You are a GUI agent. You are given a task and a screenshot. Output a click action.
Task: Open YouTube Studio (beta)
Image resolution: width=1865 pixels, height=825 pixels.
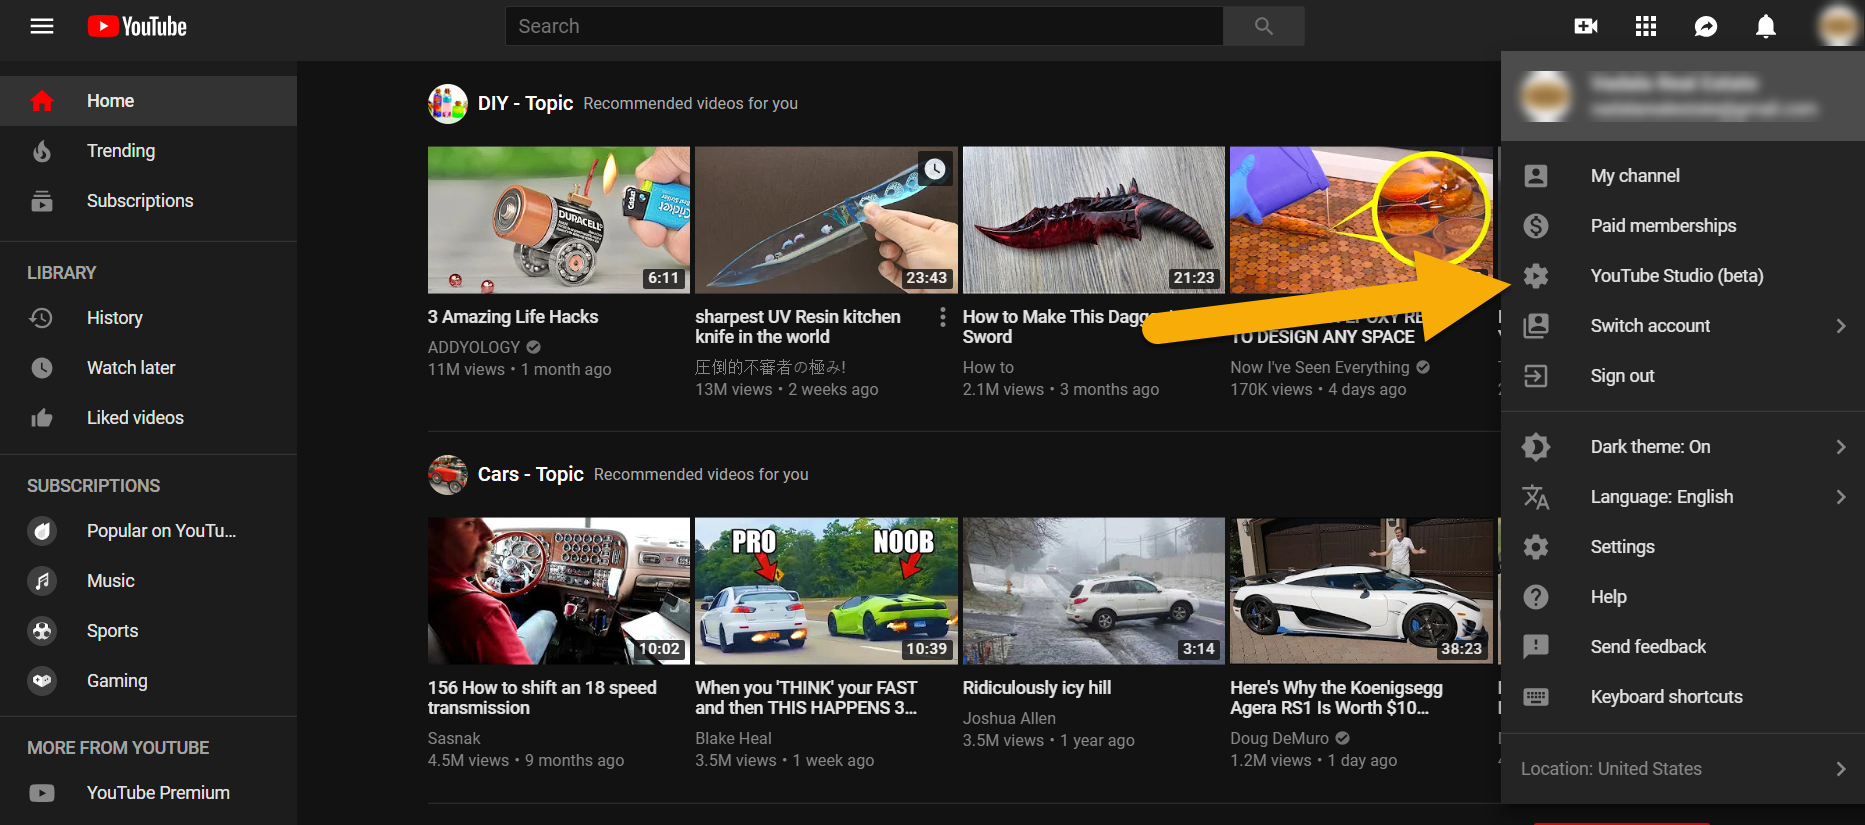(1677, 276)
